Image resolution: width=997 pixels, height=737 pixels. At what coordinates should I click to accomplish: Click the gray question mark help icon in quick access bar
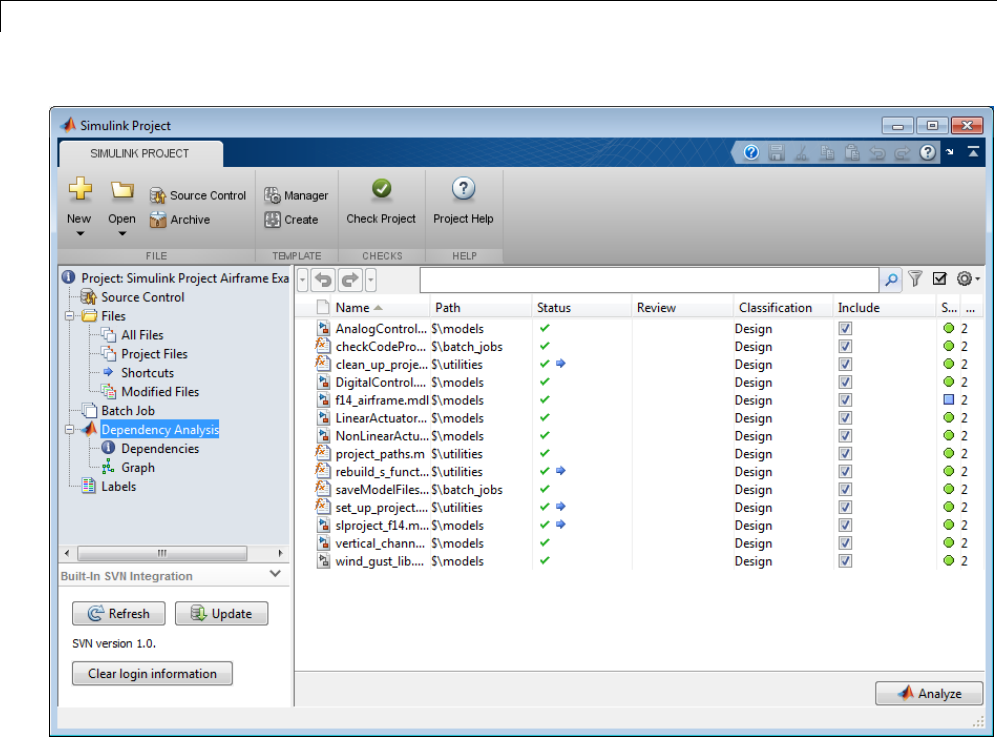(x=928, y=153)
